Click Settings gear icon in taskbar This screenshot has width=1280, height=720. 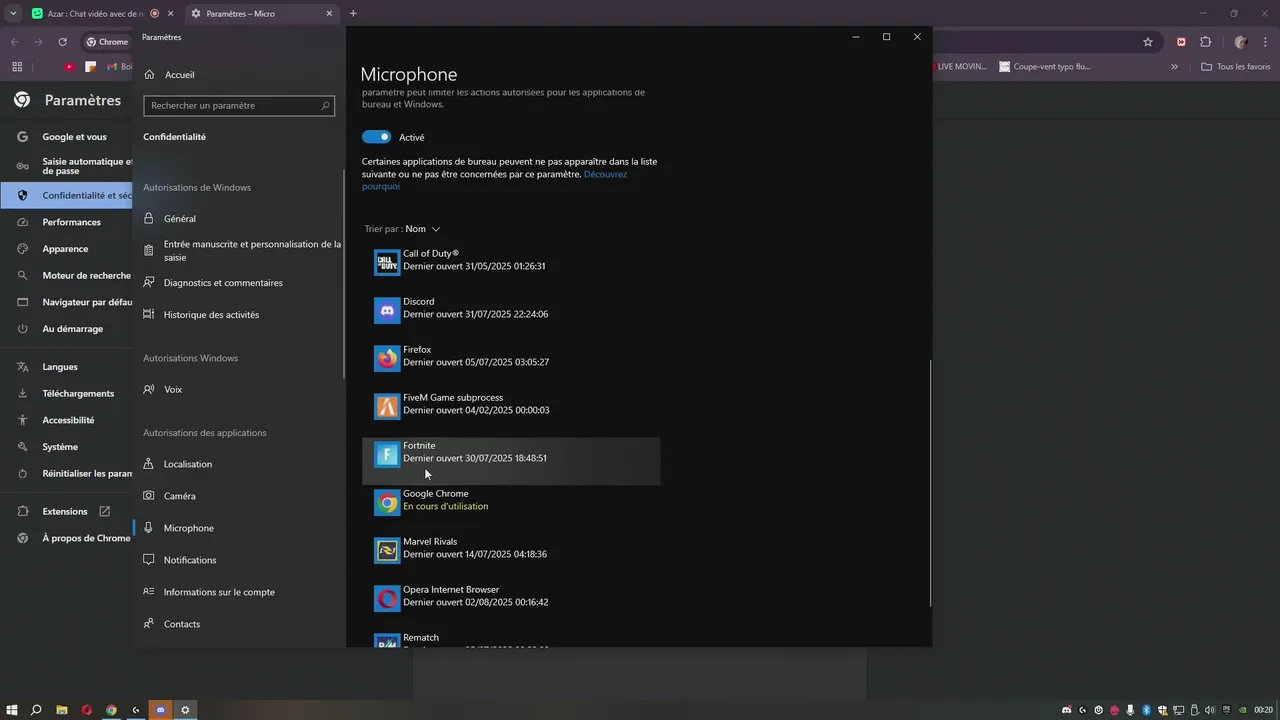pos(185,710)
